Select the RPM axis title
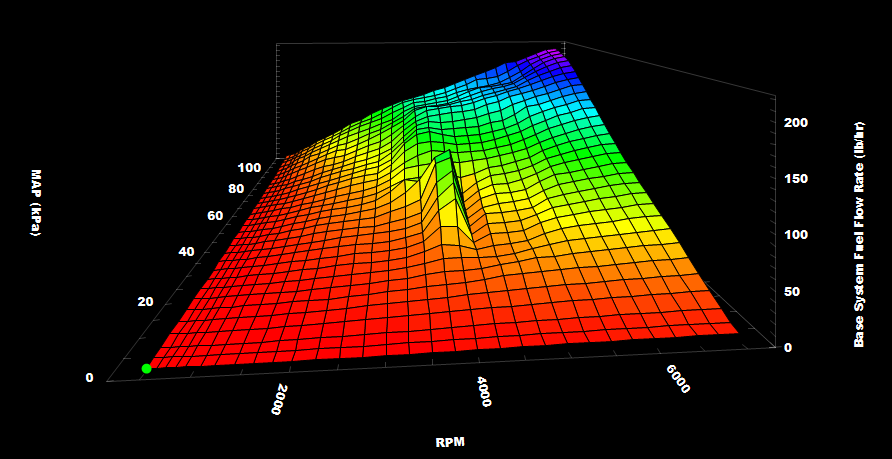The height and width of the screenshot is (459, 892). (449, 441)
